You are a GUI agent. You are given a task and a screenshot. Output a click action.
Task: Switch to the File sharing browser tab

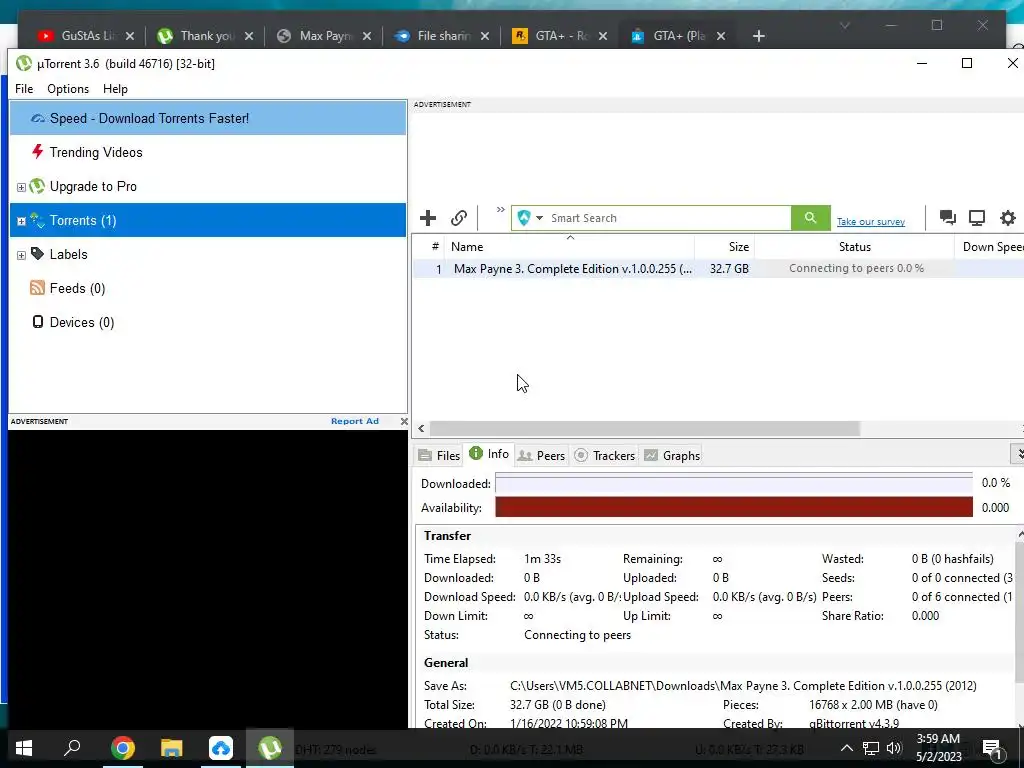click(442, 36)
